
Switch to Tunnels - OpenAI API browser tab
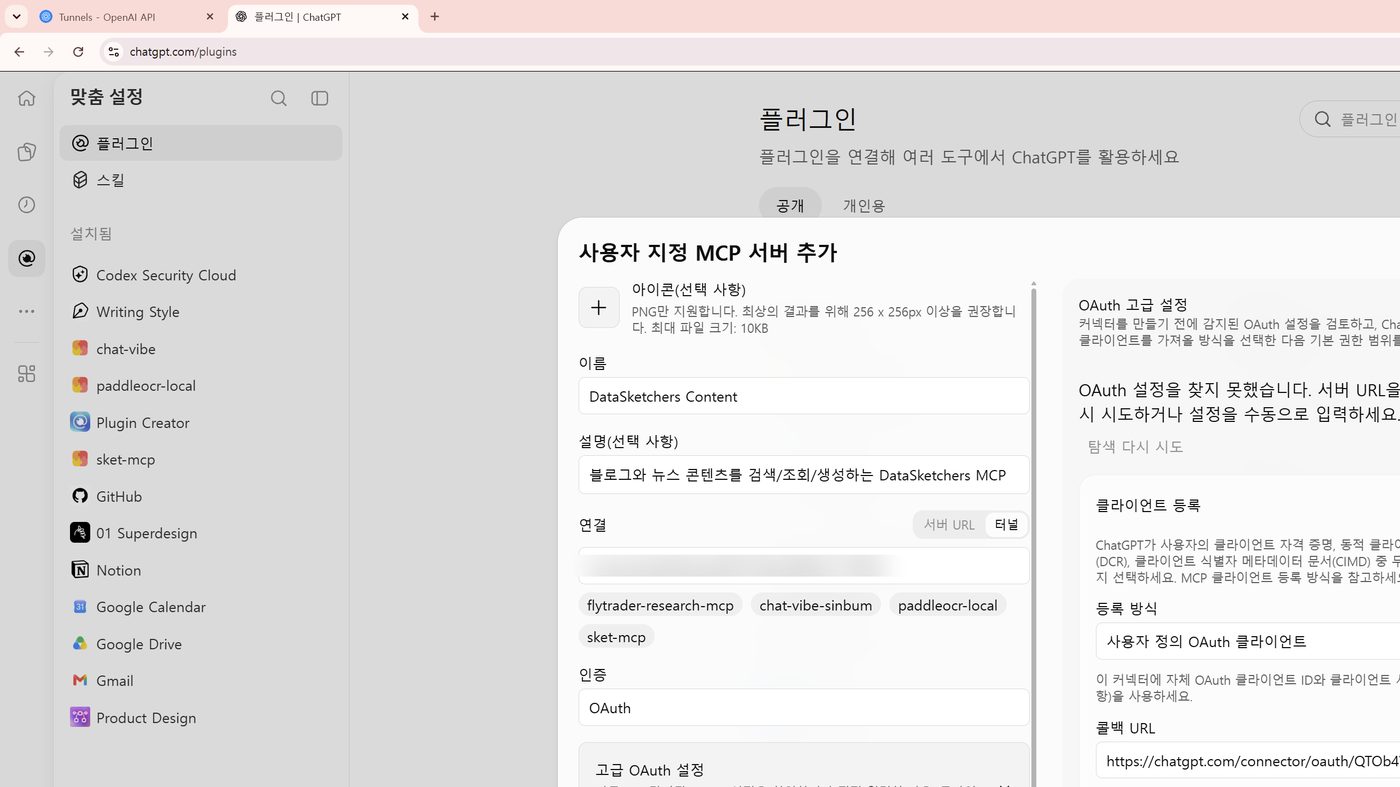coord(128,17)
